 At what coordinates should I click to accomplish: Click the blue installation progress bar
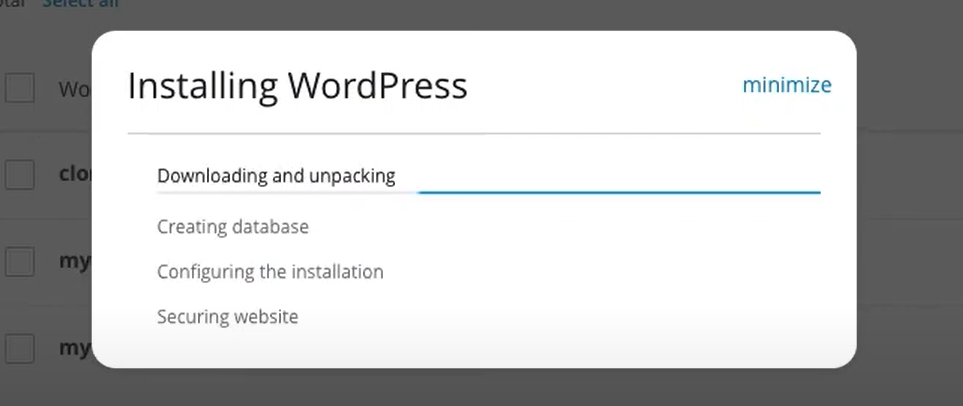click(x=618, y=191)
